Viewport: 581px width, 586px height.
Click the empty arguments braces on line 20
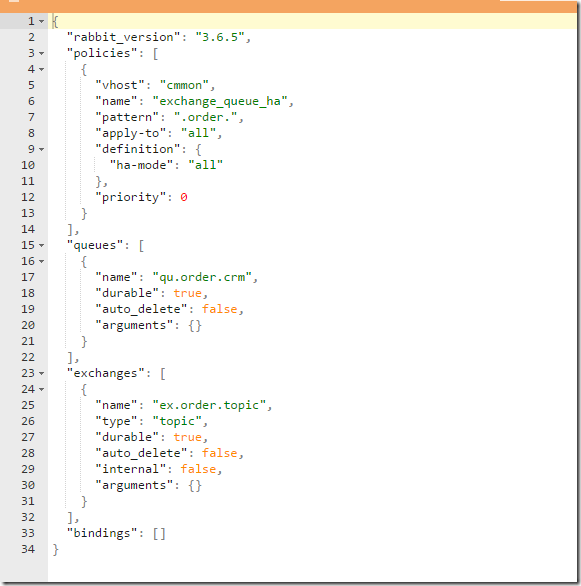click(195, 326)
